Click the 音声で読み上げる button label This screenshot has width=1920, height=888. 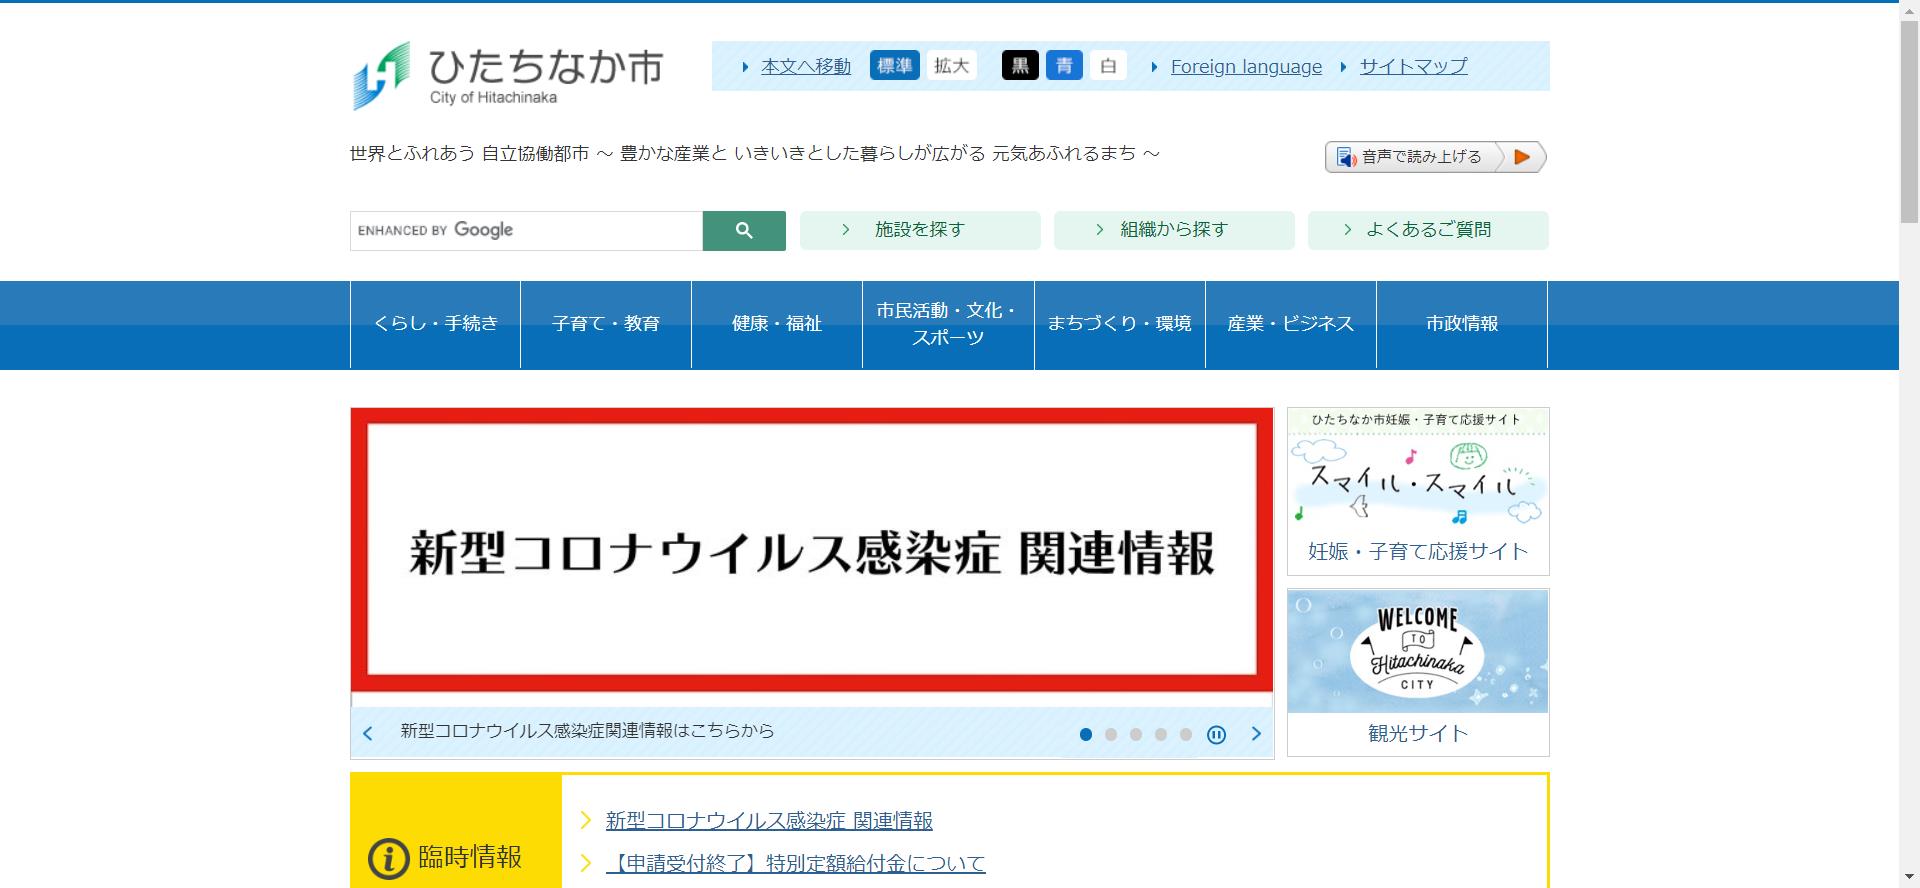[1422, 157]
